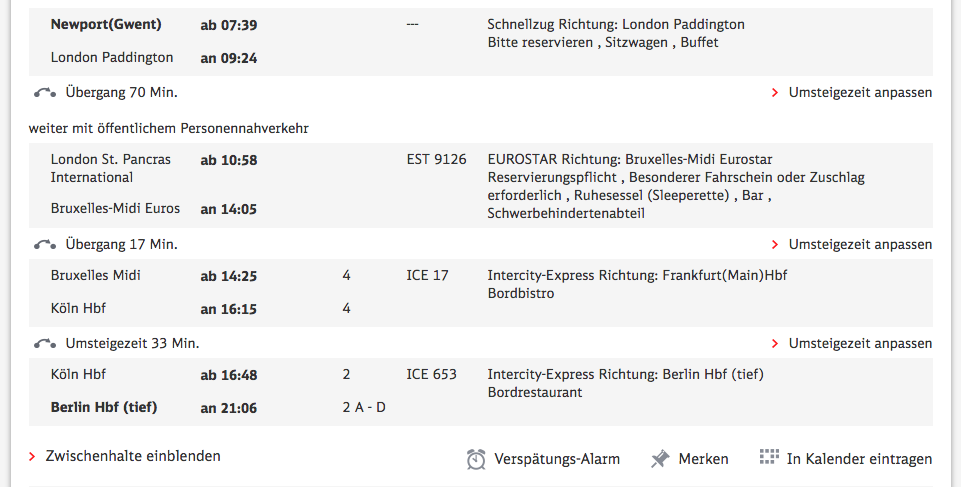Click Berlin Hbf (tief) arrival station
This screenshot has height=487, width=961.
104,407
